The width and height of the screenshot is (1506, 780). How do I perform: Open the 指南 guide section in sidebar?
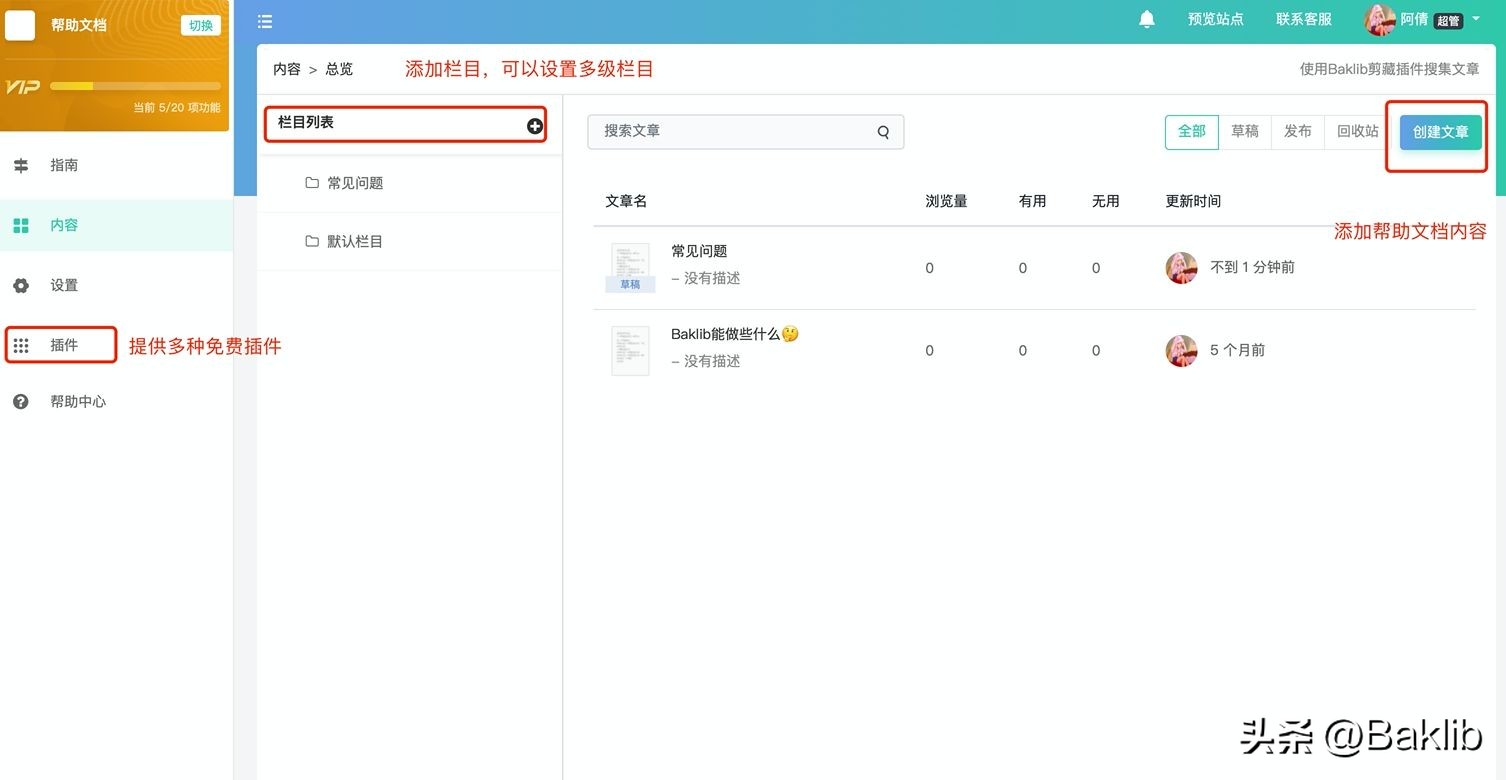click(x=63, y=165)
